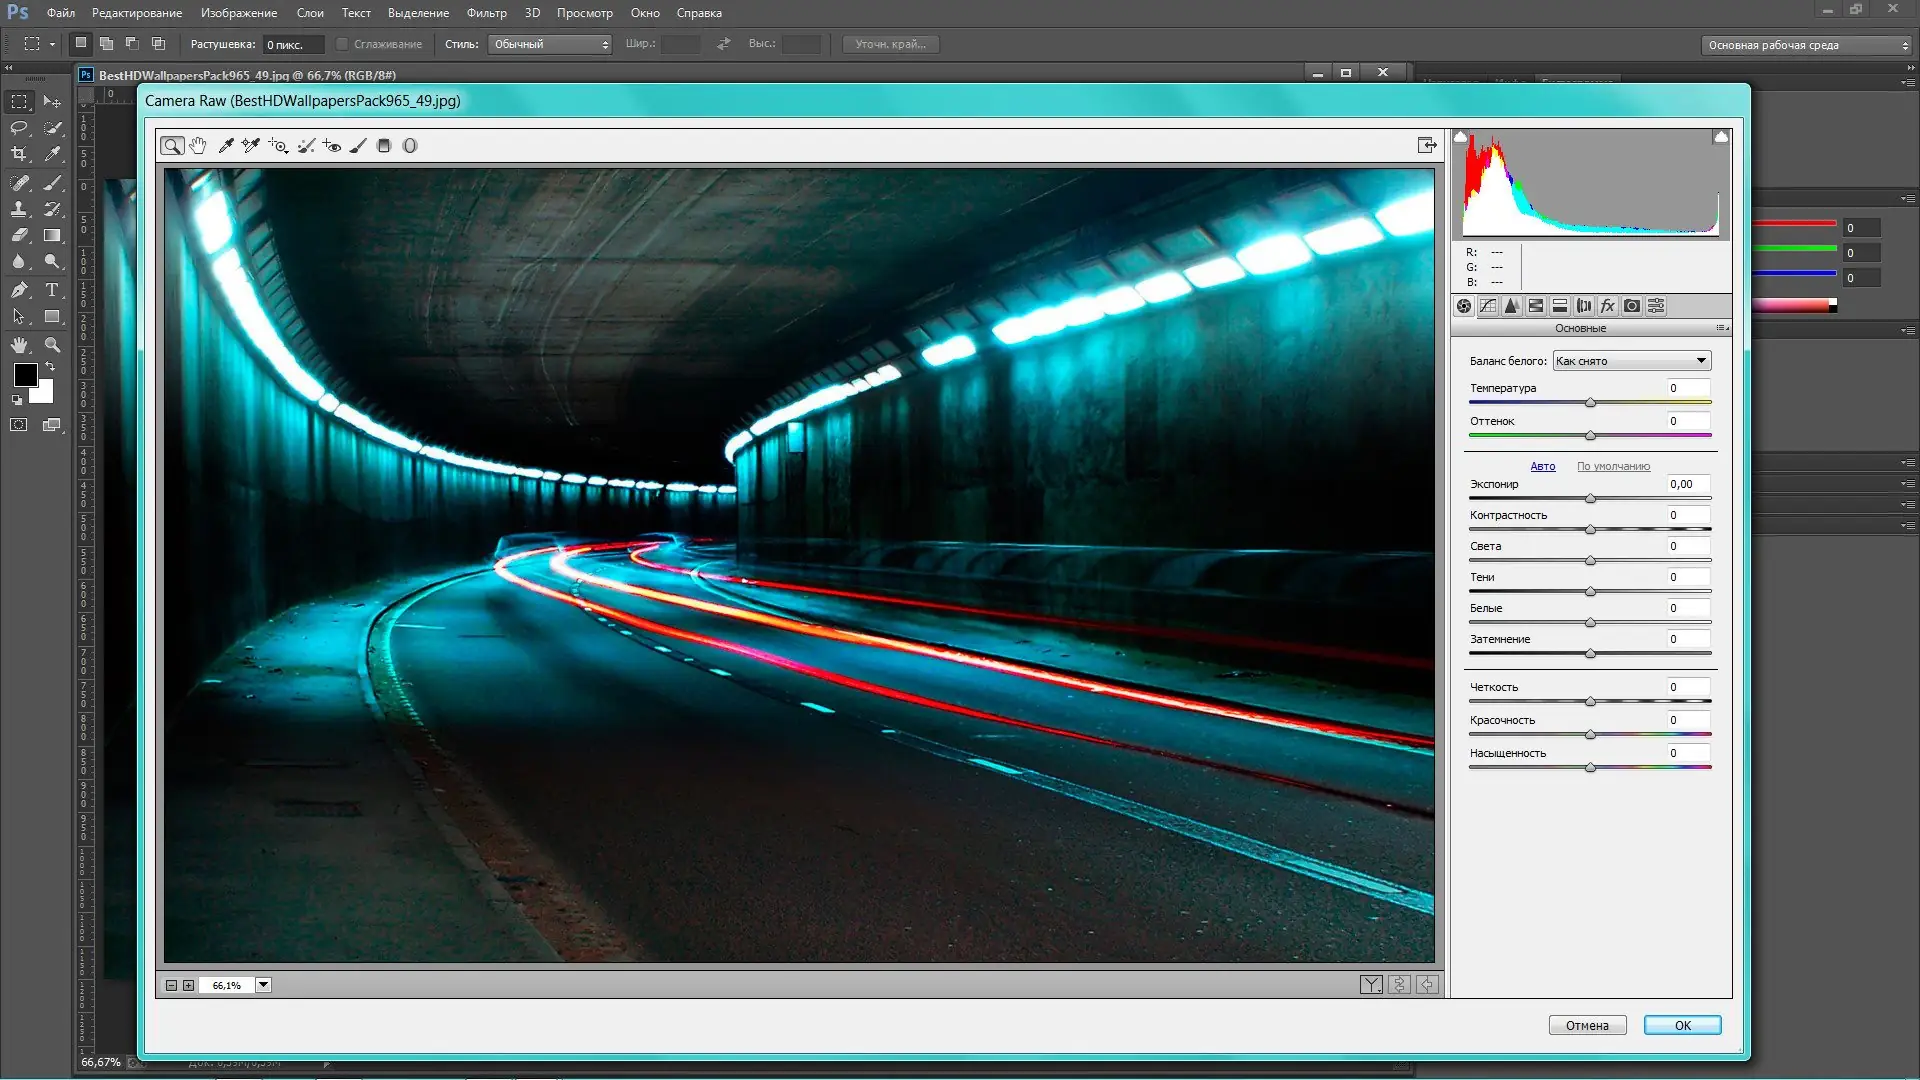This screenshot has height=1080, width=1920.
Task: Toggle fullscreen mode icon above histogram
Action: pyautogui.click(x=1427, y=146)
